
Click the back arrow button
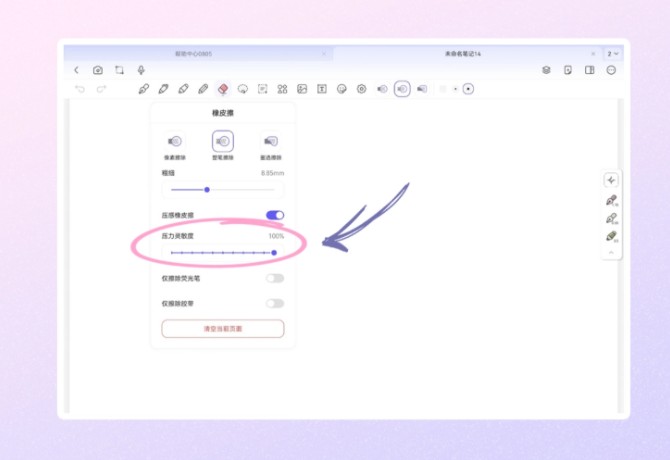coord(77,70)
